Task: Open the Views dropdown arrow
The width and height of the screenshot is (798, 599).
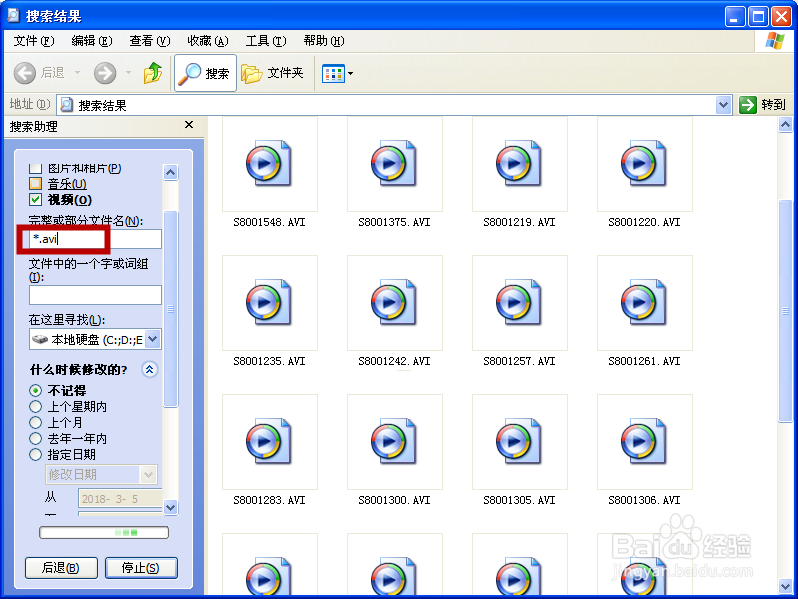Action: pos(350,74)
